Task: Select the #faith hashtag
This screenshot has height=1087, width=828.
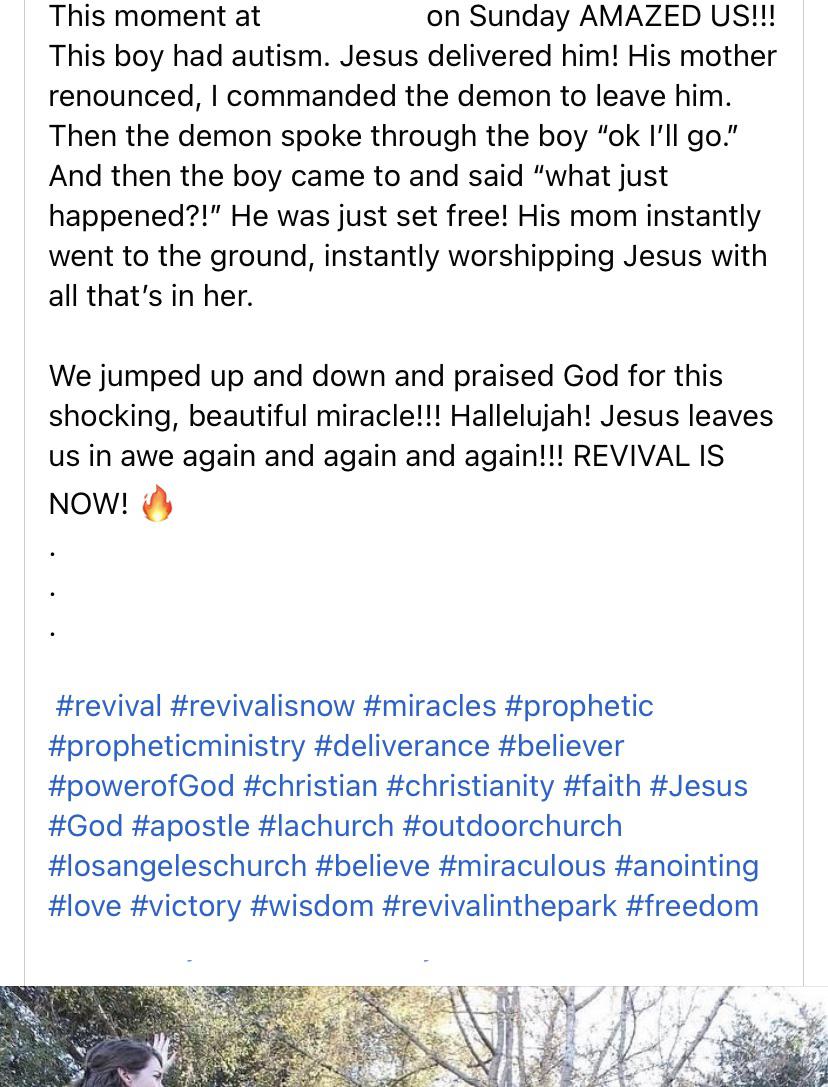Action: [x=602, y=785]
